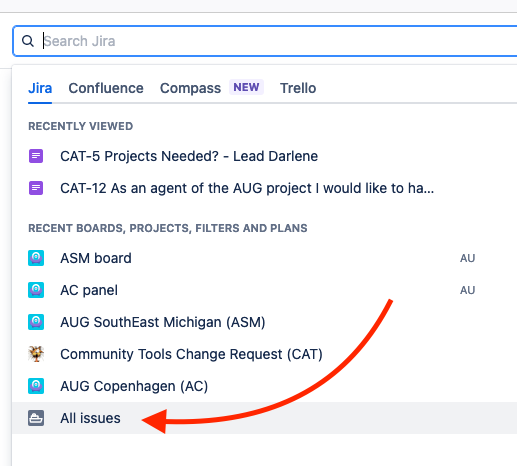Click the NEW badge beside Compass
517x466 pixels.
coord(246,87)
